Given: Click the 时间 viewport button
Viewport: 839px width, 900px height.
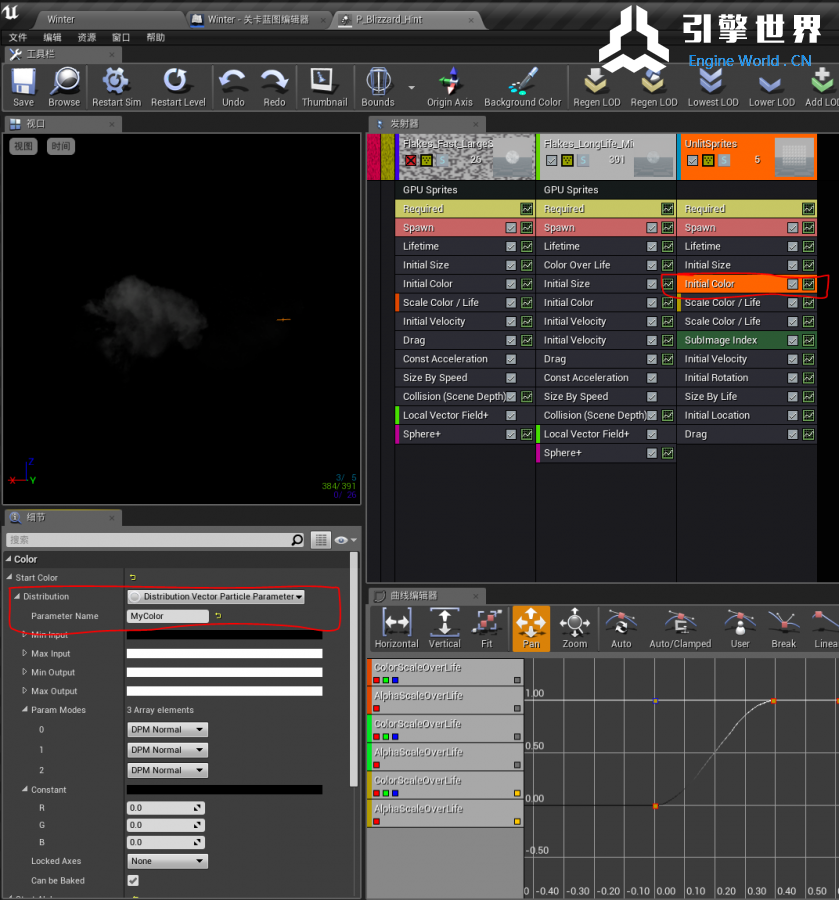Looking at the screenshot, I should click(x=61, y=146).
